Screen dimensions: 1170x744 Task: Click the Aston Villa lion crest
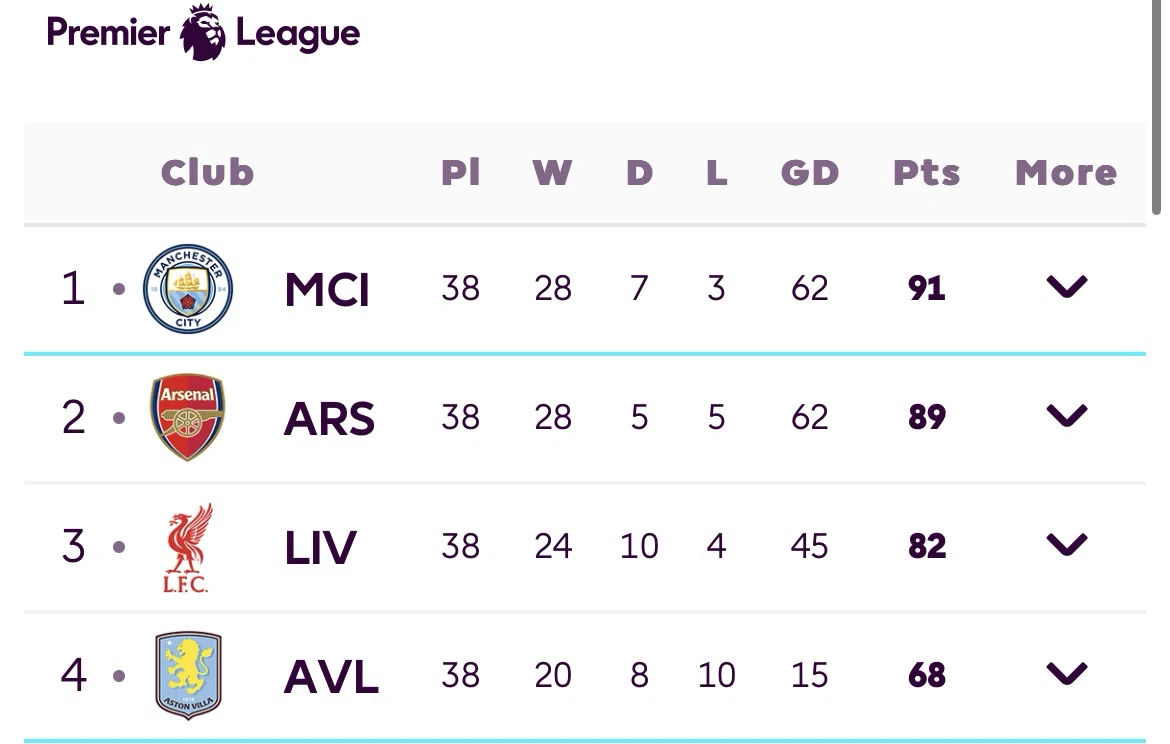[x=188, y=675]
